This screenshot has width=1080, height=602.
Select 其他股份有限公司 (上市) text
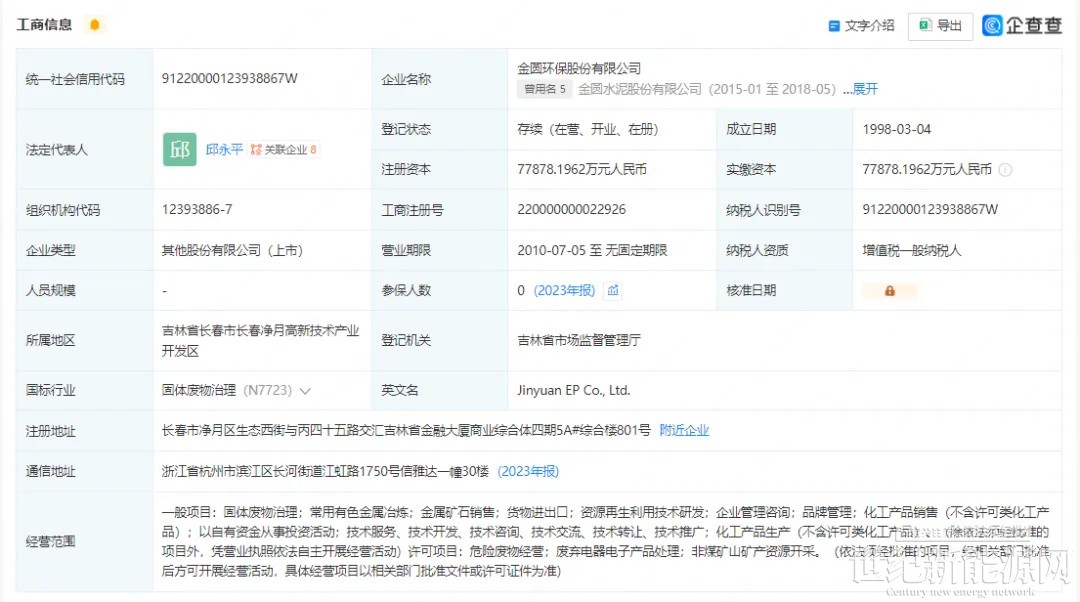click(x=232, y=250)
